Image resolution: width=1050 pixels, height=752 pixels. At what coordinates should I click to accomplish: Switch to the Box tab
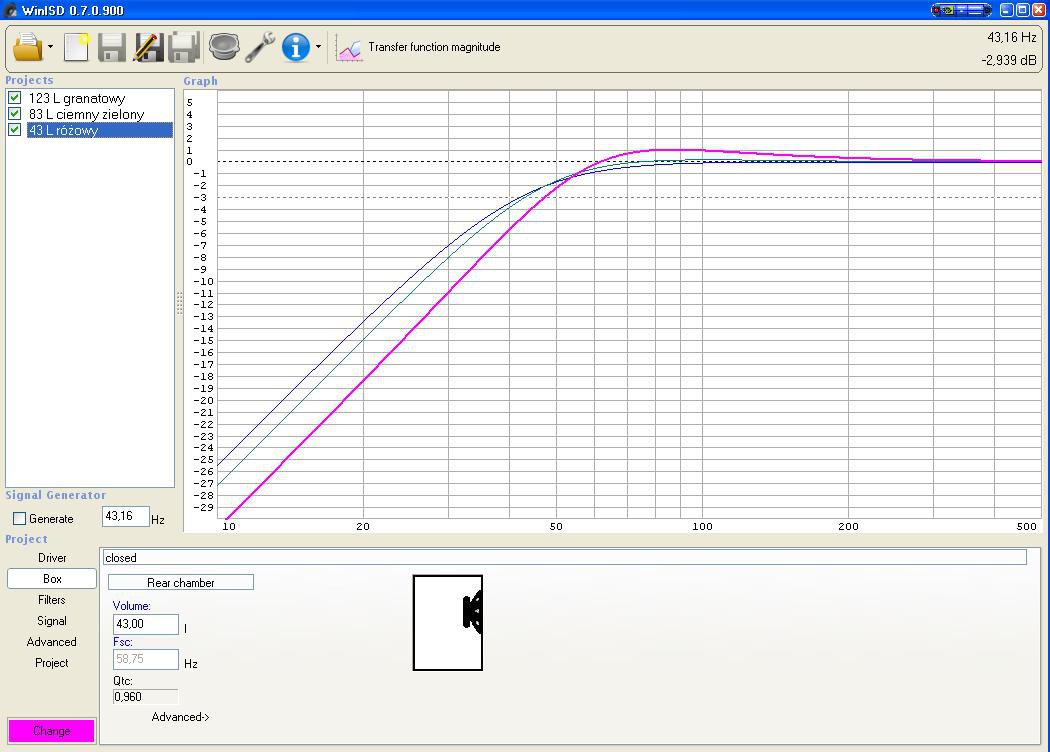point(52,579)
